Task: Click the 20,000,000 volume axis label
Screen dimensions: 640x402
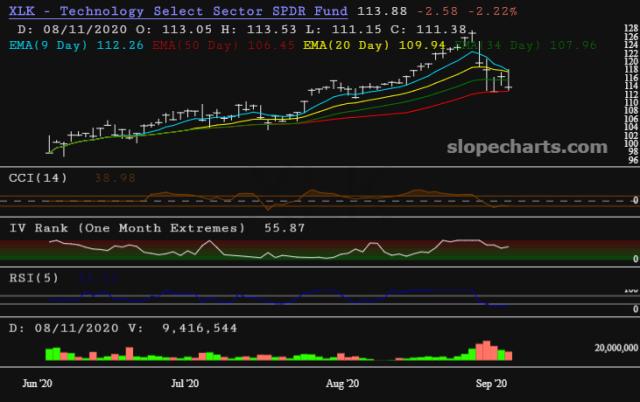Action: [x=616, y=348]
